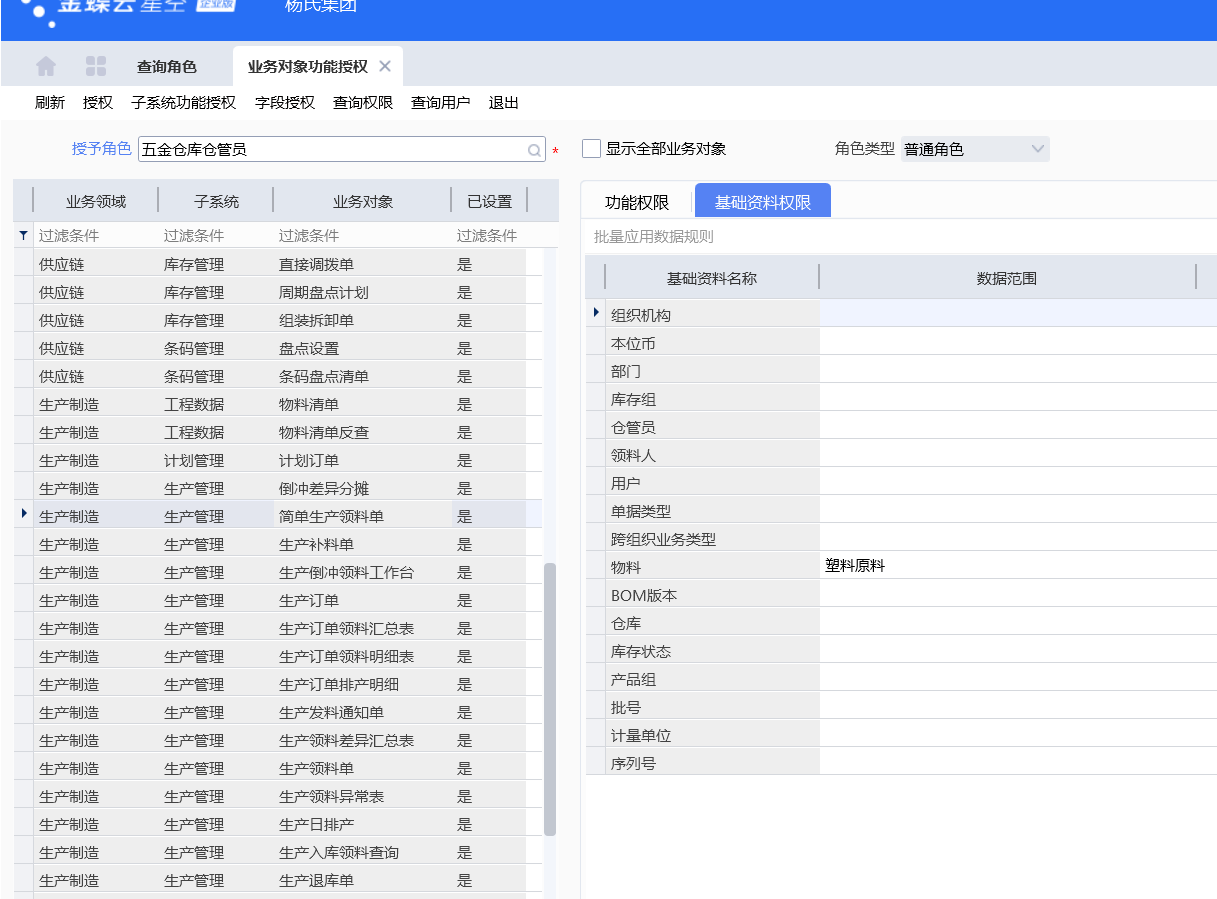Switch to the 查询角色 tab
This screenshot has width=1217, height=899.
point(167,67)
